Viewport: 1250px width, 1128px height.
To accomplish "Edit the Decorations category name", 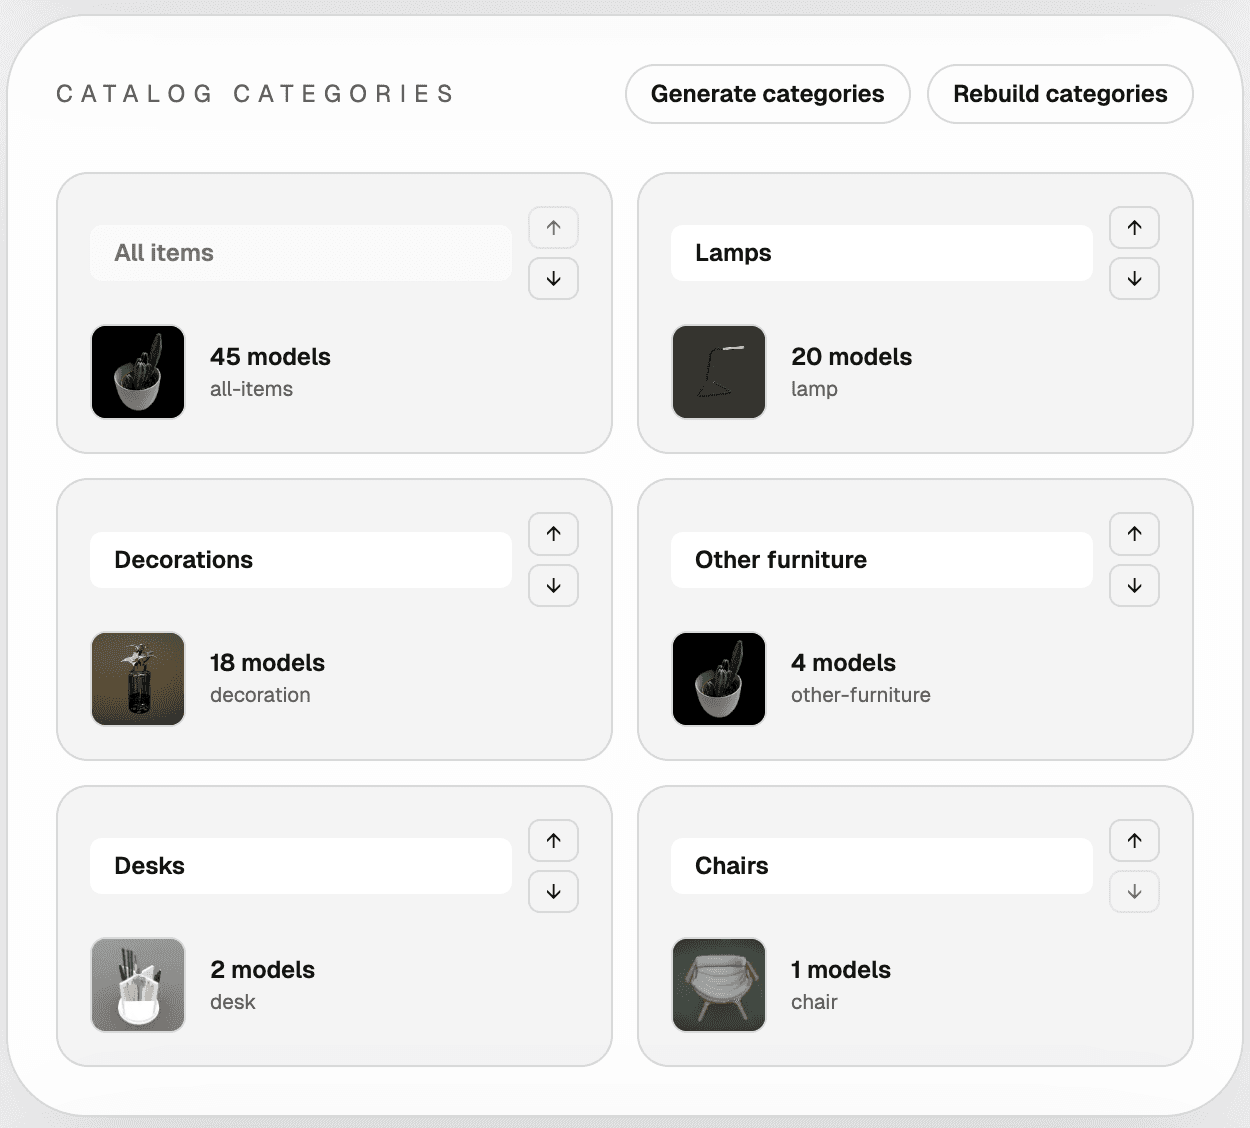I will [300, 560].
